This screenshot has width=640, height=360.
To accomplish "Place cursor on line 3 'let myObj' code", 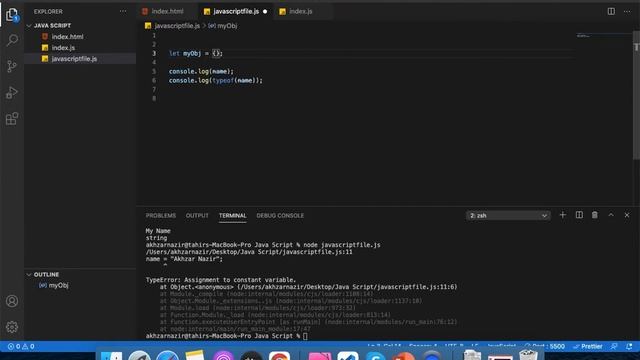I will click(196, 53).
